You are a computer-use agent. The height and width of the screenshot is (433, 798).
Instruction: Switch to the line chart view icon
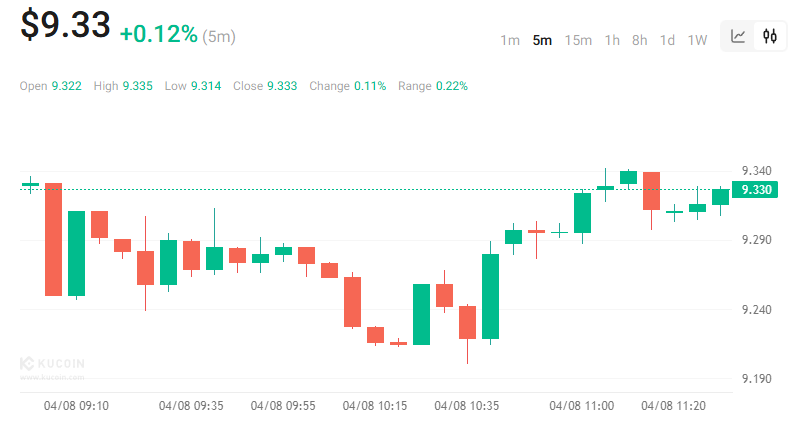pos(738,37)
